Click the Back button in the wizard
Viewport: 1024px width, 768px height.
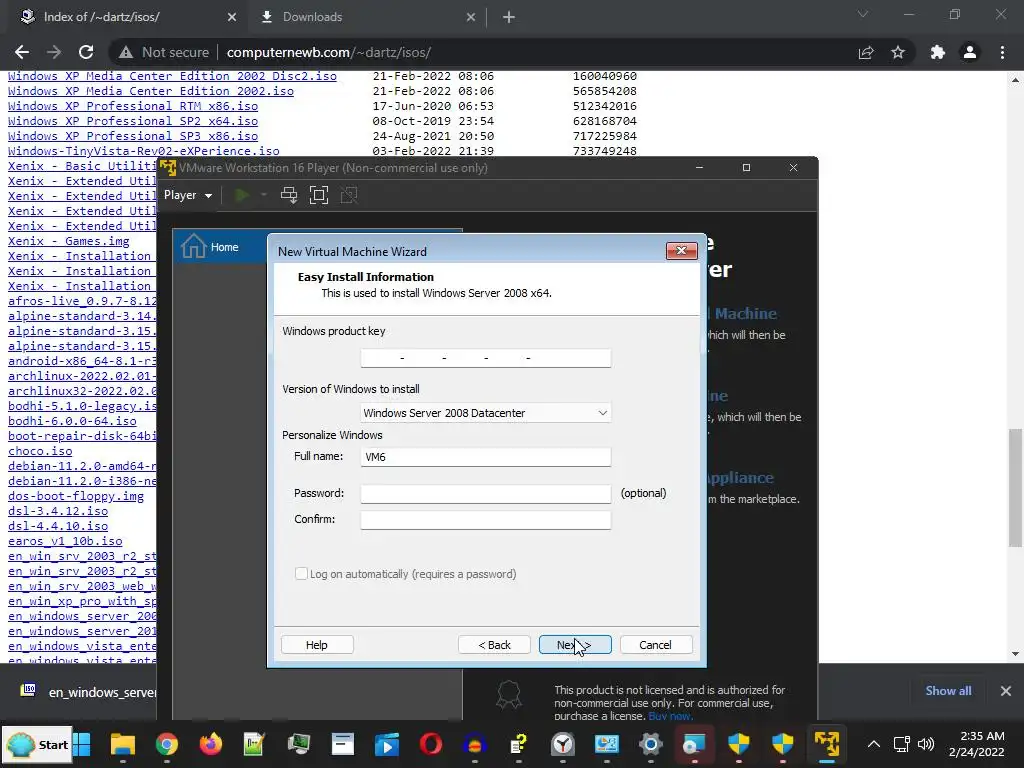494,645
